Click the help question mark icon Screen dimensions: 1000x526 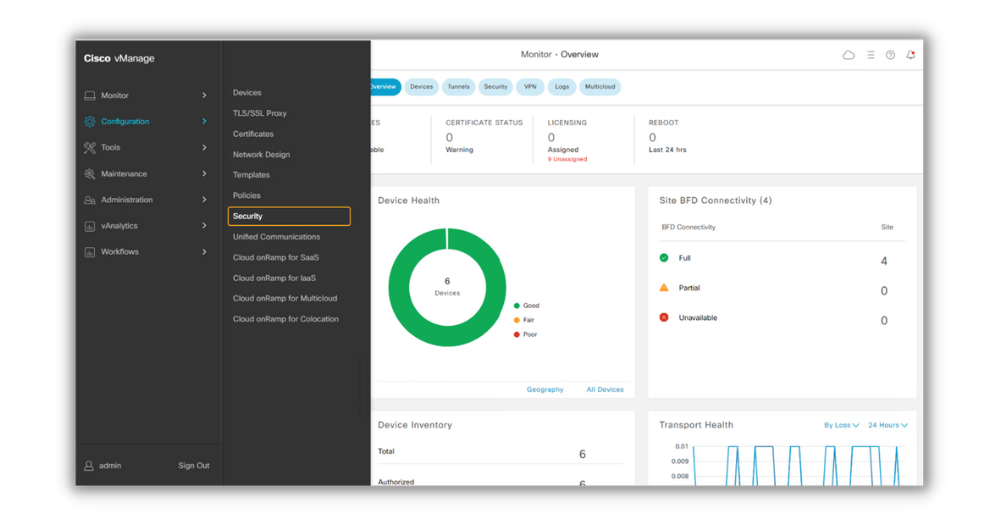click(890, 55)
